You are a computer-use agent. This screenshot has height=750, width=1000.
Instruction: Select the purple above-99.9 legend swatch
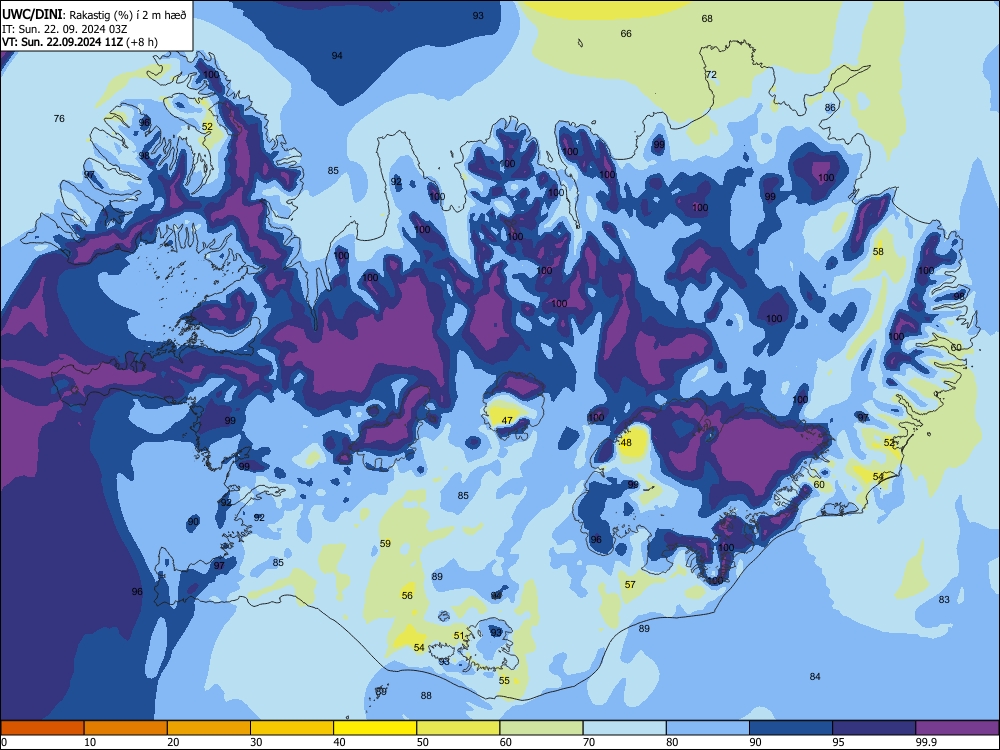coord(957,728)
